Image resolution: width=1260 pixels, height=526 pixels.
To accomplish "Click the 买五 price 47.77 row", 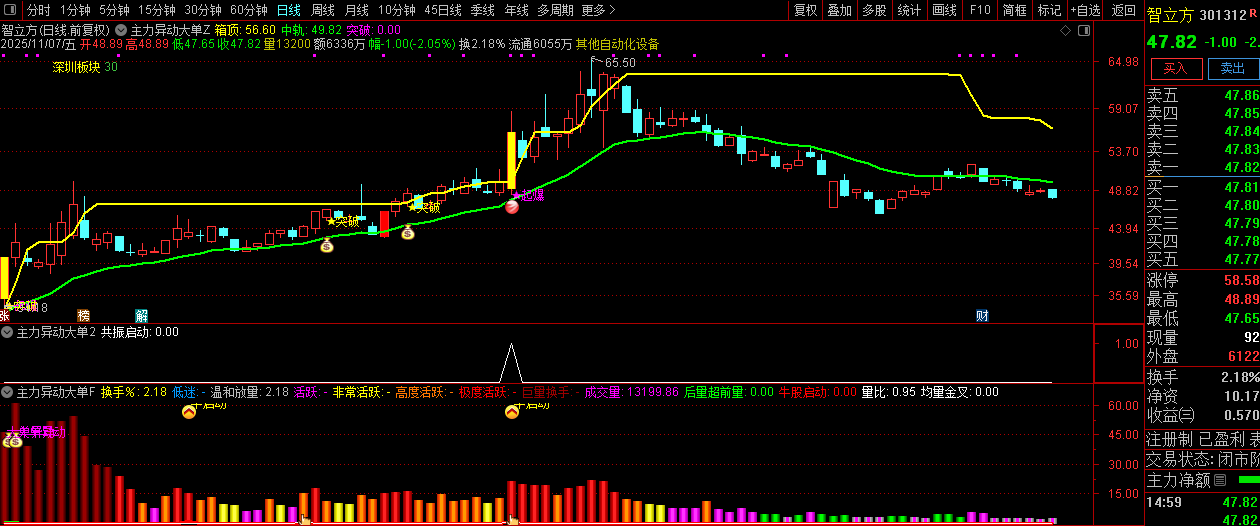I will [x=1203, y=259].
